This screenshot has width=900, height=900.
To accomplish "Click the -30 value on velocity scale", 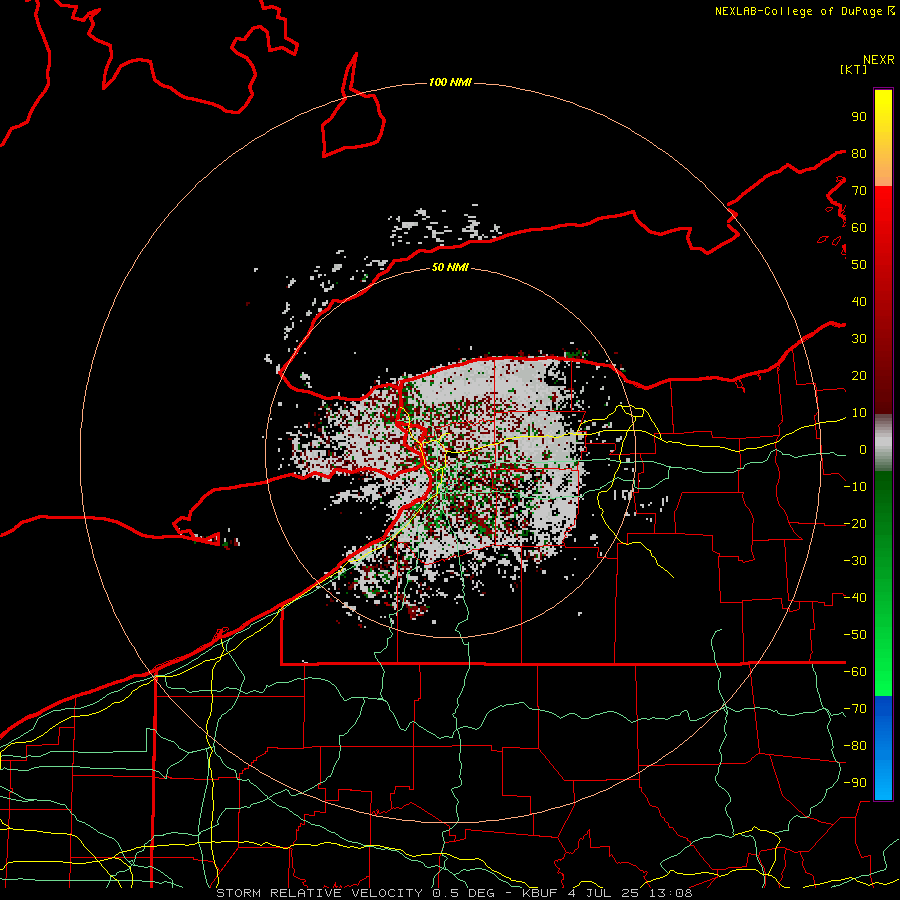I will click(x=855, y=561).
